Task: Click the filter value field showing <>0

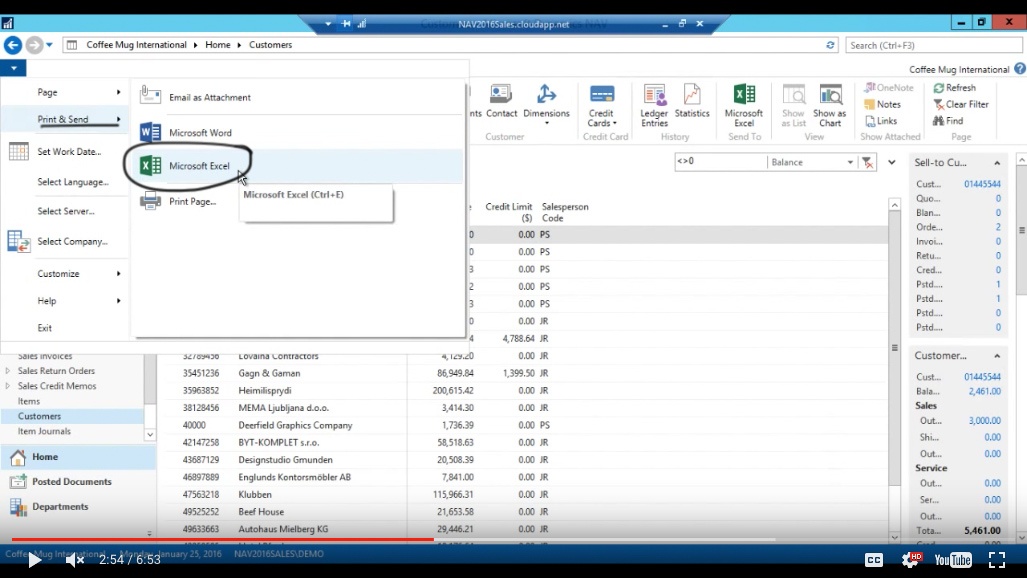Action: (720, 162)
